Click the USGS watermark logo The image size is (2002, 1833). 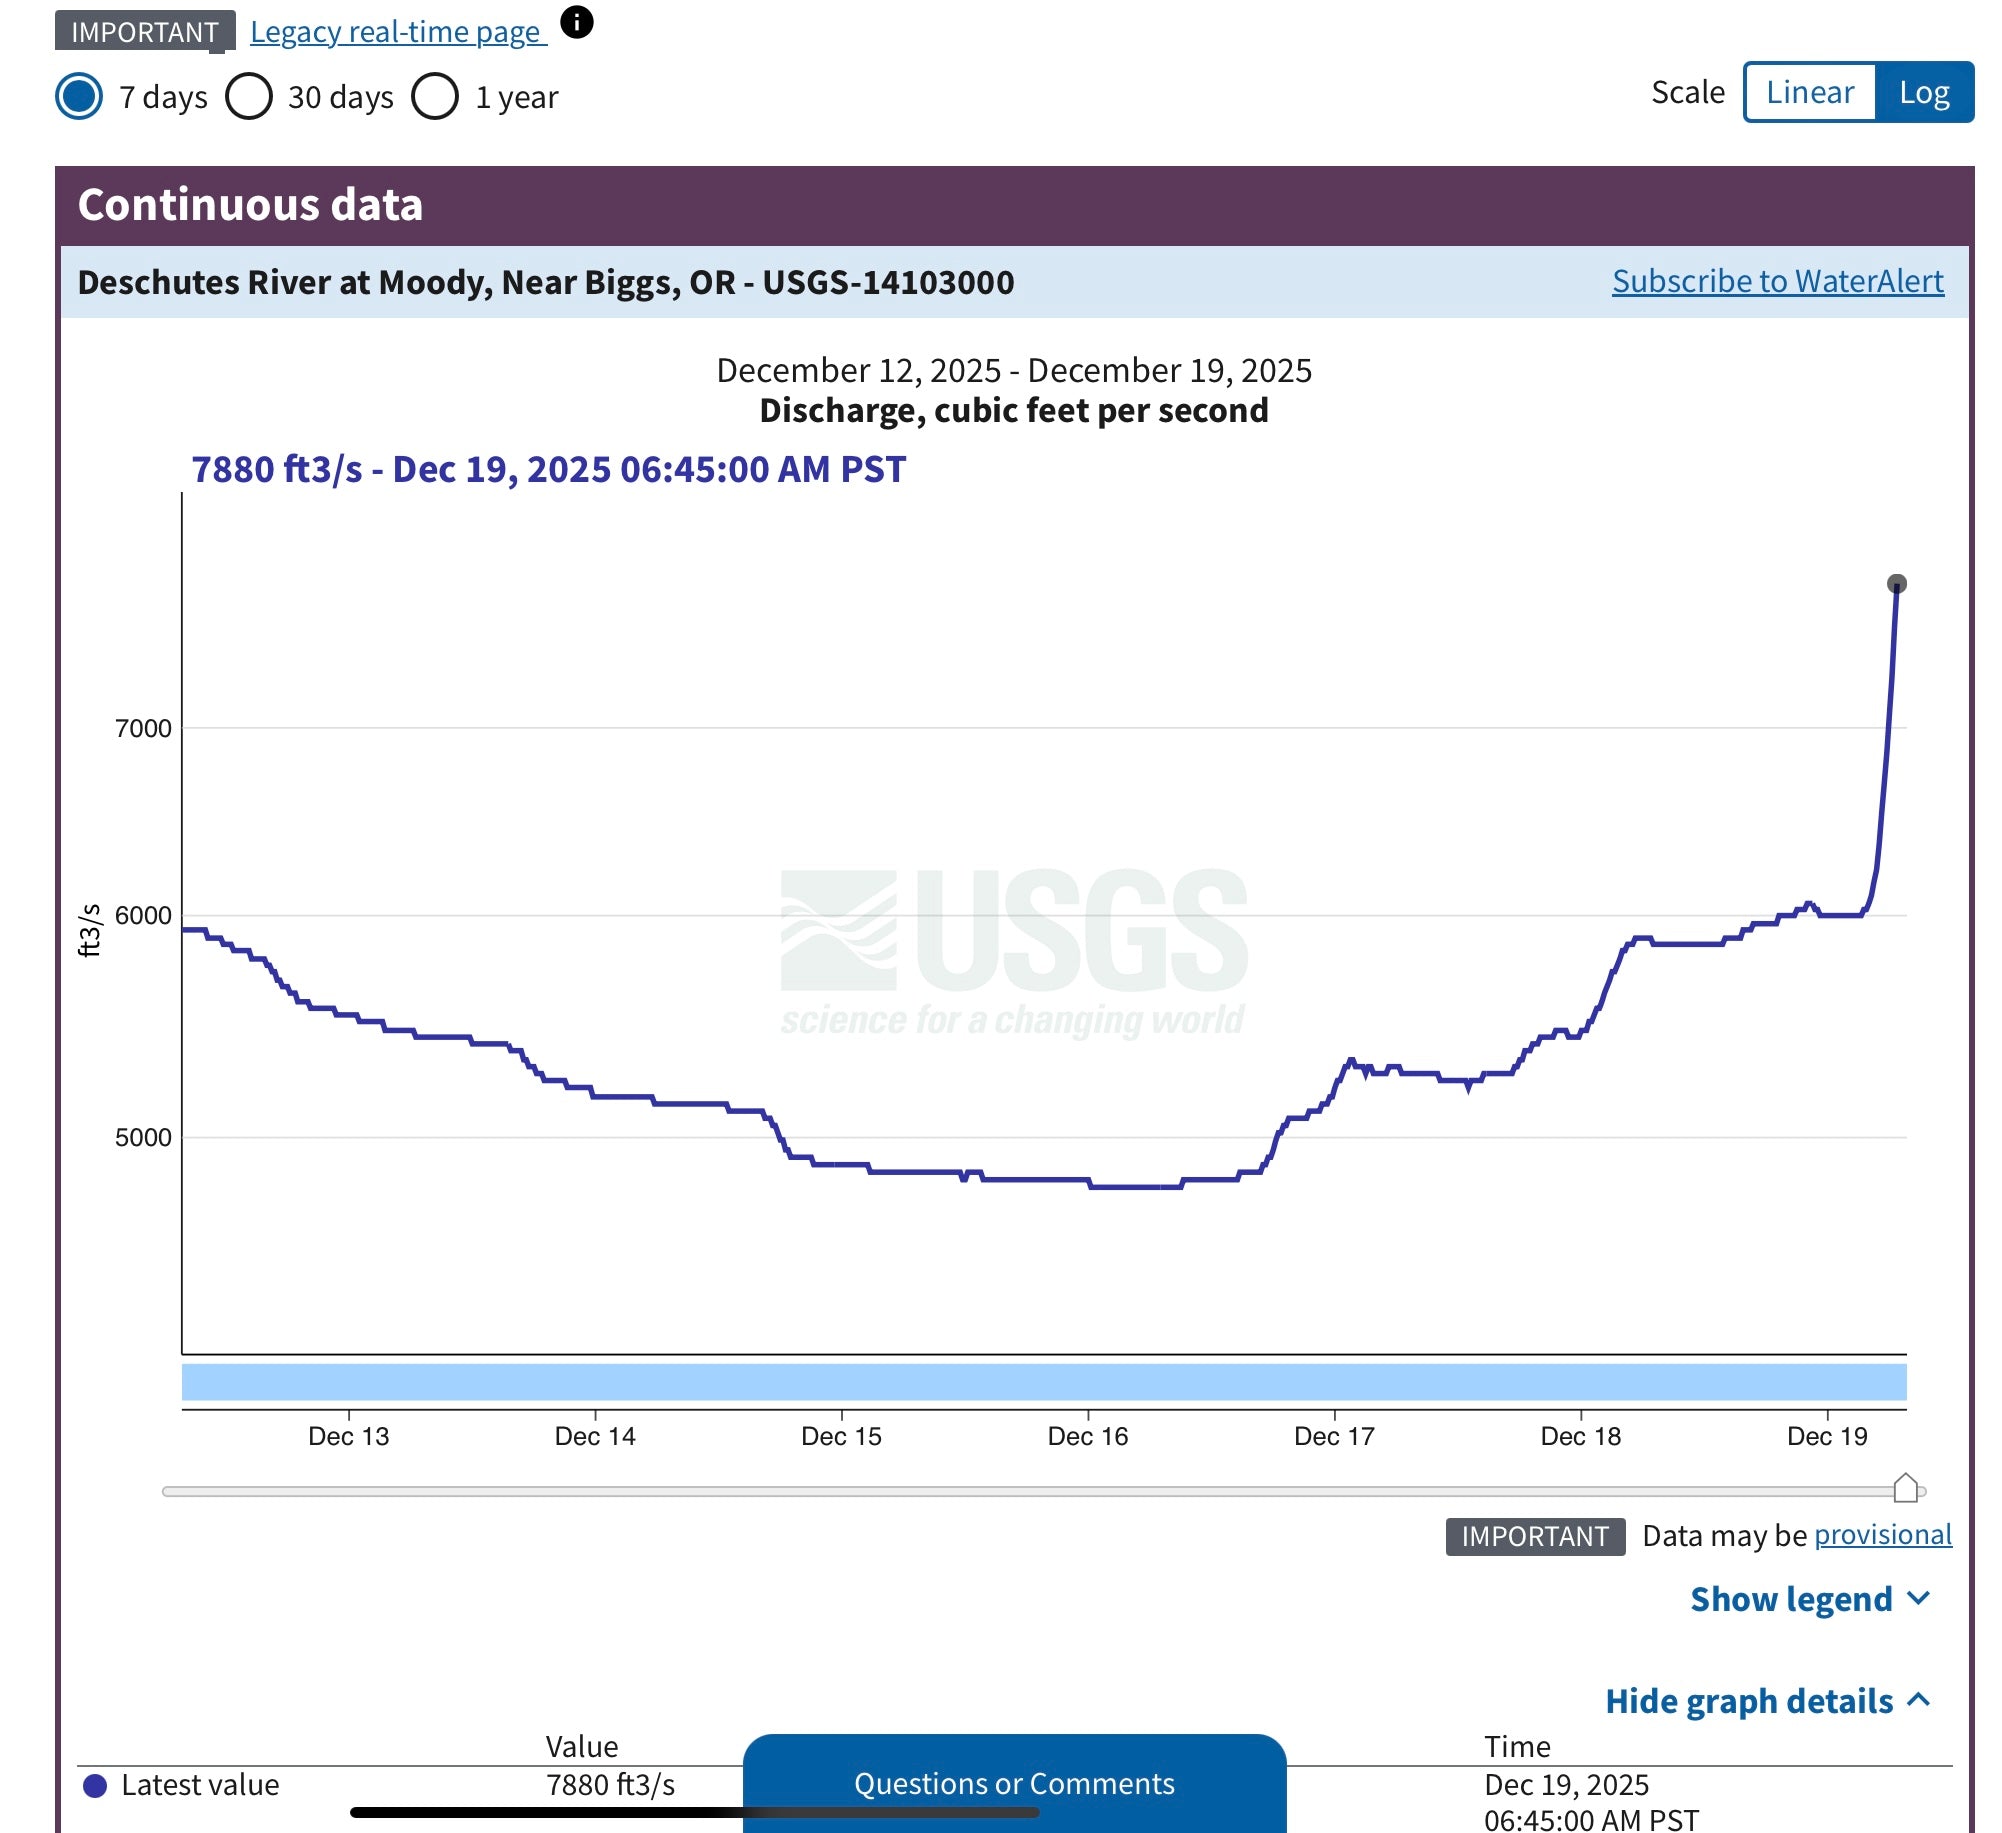point(1012,950)
